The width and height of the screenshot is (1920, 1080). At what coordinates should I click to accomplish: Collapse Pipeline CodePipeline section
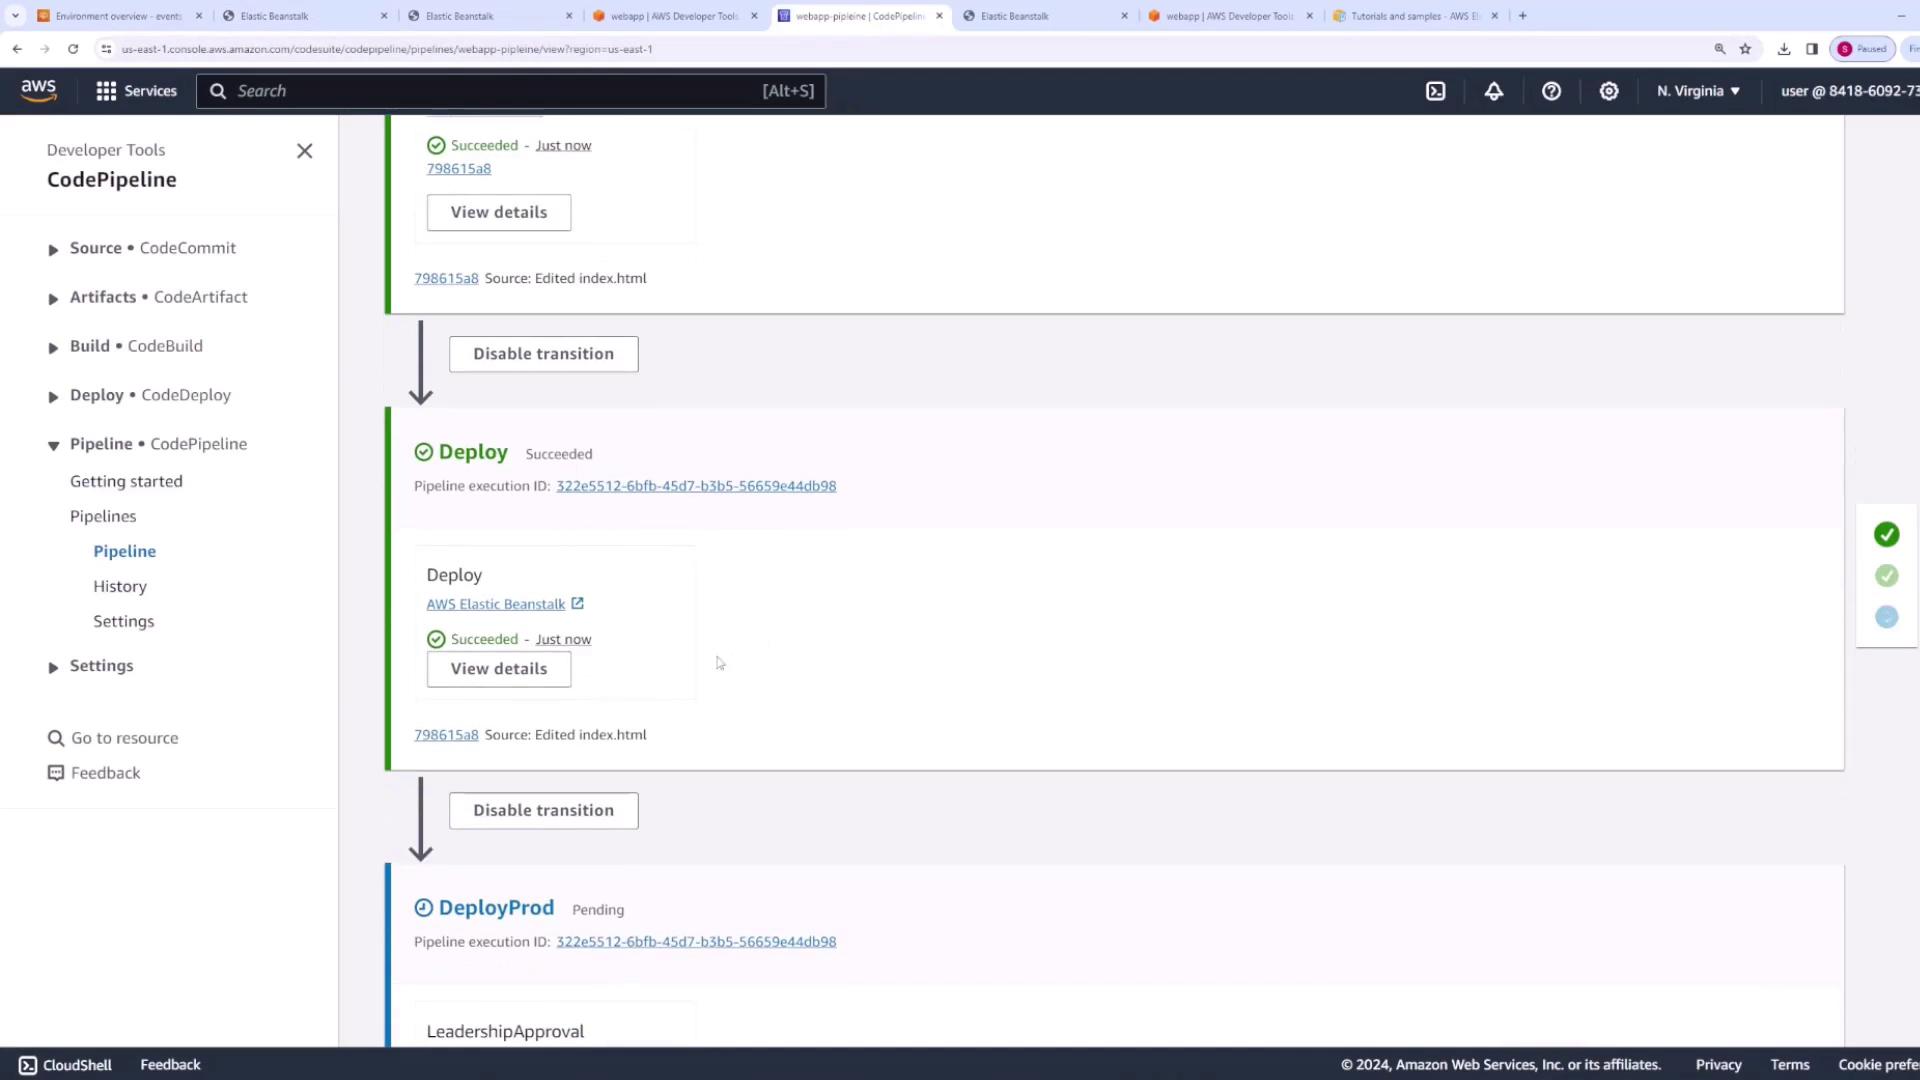[x=53, y=446]
